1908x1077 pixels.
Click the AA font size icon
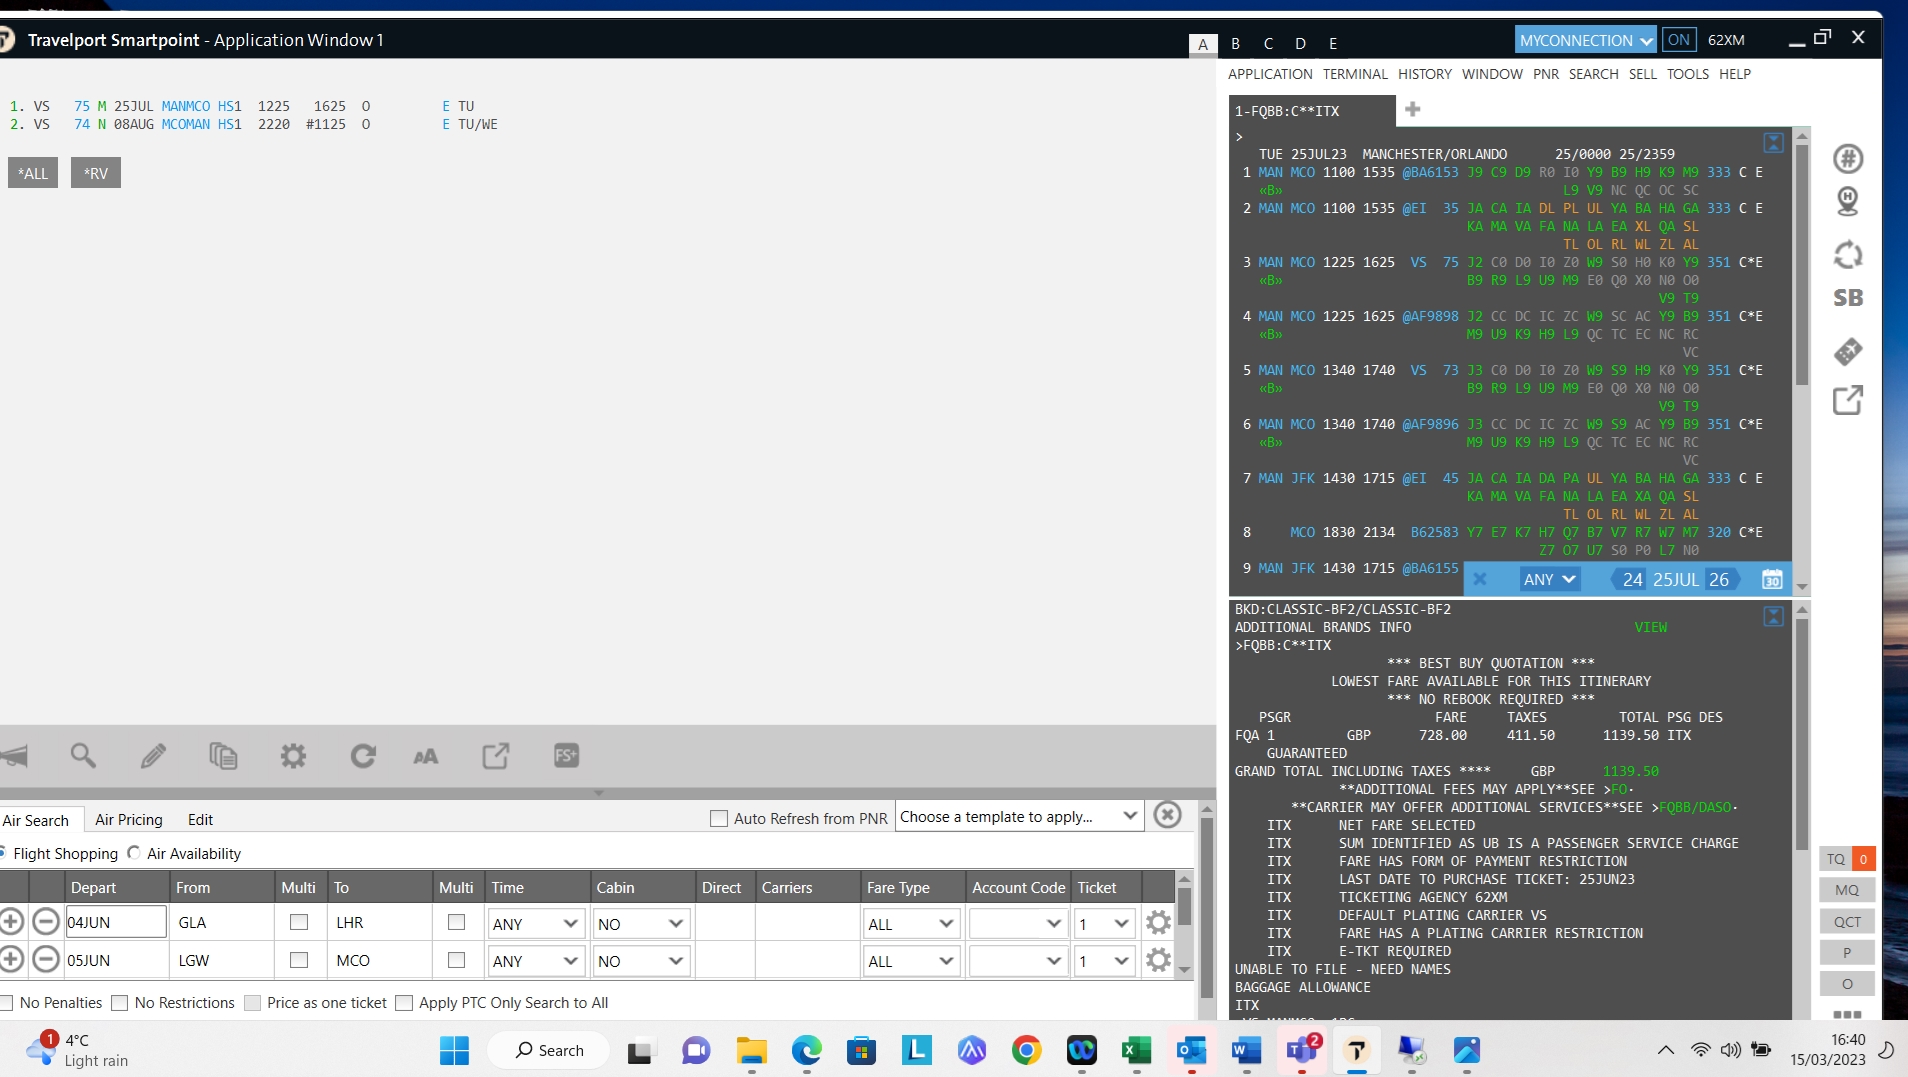[426, 757]
